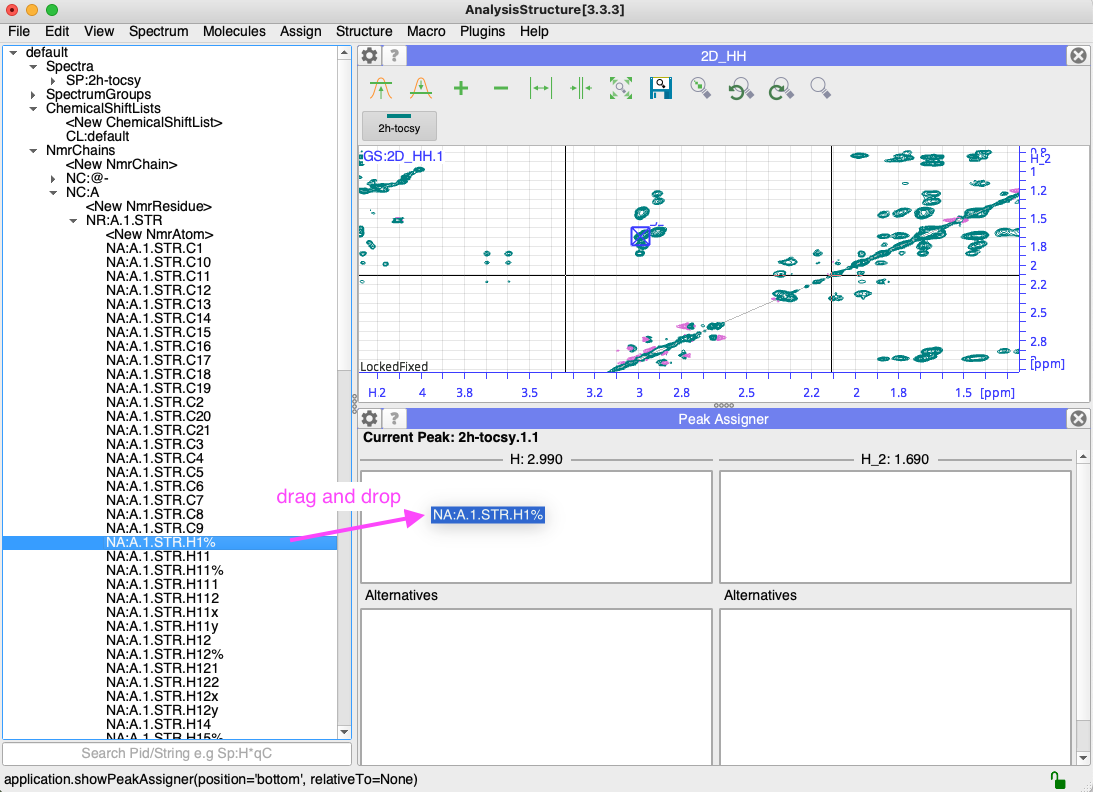Select NA:A.1.STR.C21 atom
This screenshot has height=792, width=1093.
pyautogui.click(x=158, y=429)
